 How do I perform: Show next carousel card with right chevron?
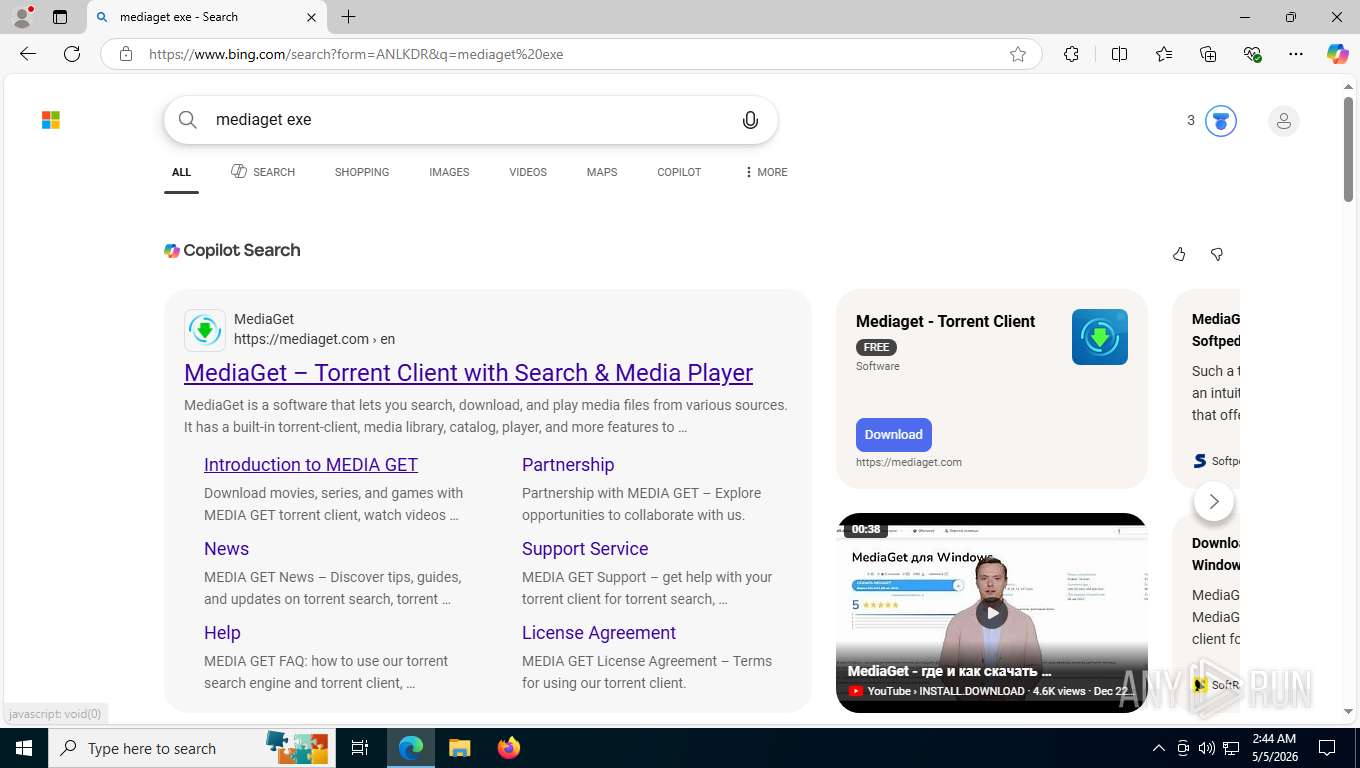pyautogui.click(x=1214, y=501)
